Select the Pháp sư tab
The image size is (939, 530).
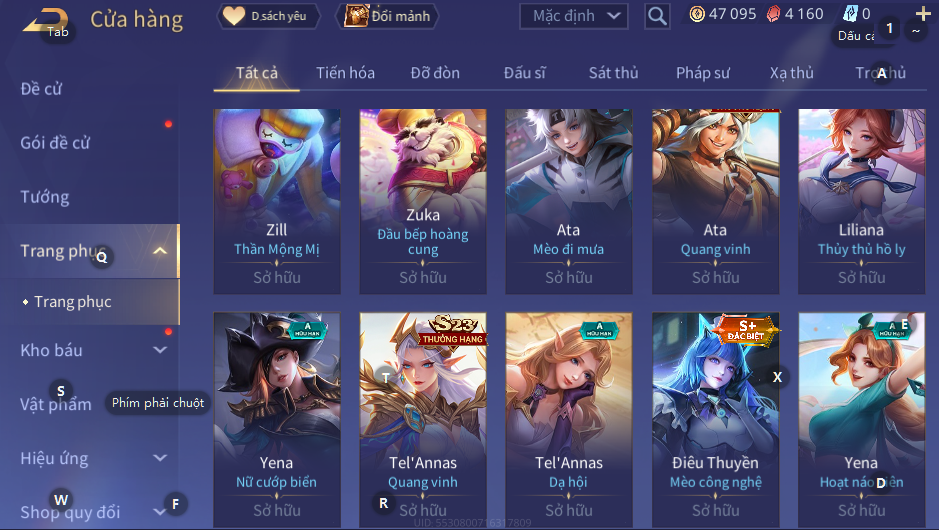(703, 73)
